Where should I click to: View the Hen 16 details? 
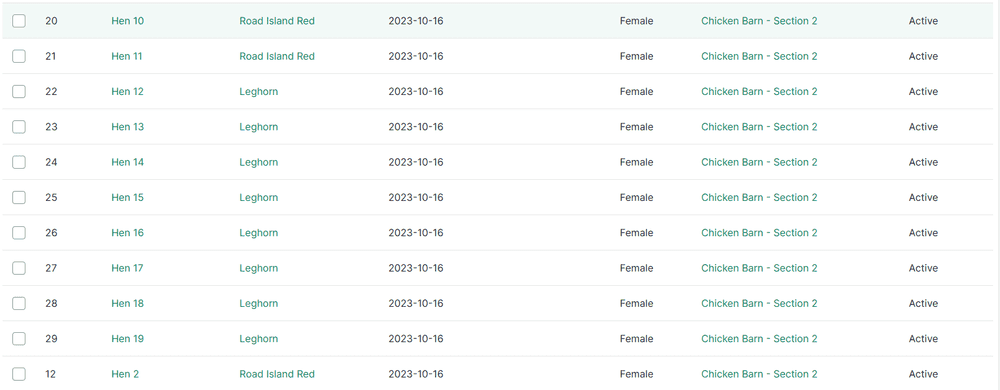point(128,233)
